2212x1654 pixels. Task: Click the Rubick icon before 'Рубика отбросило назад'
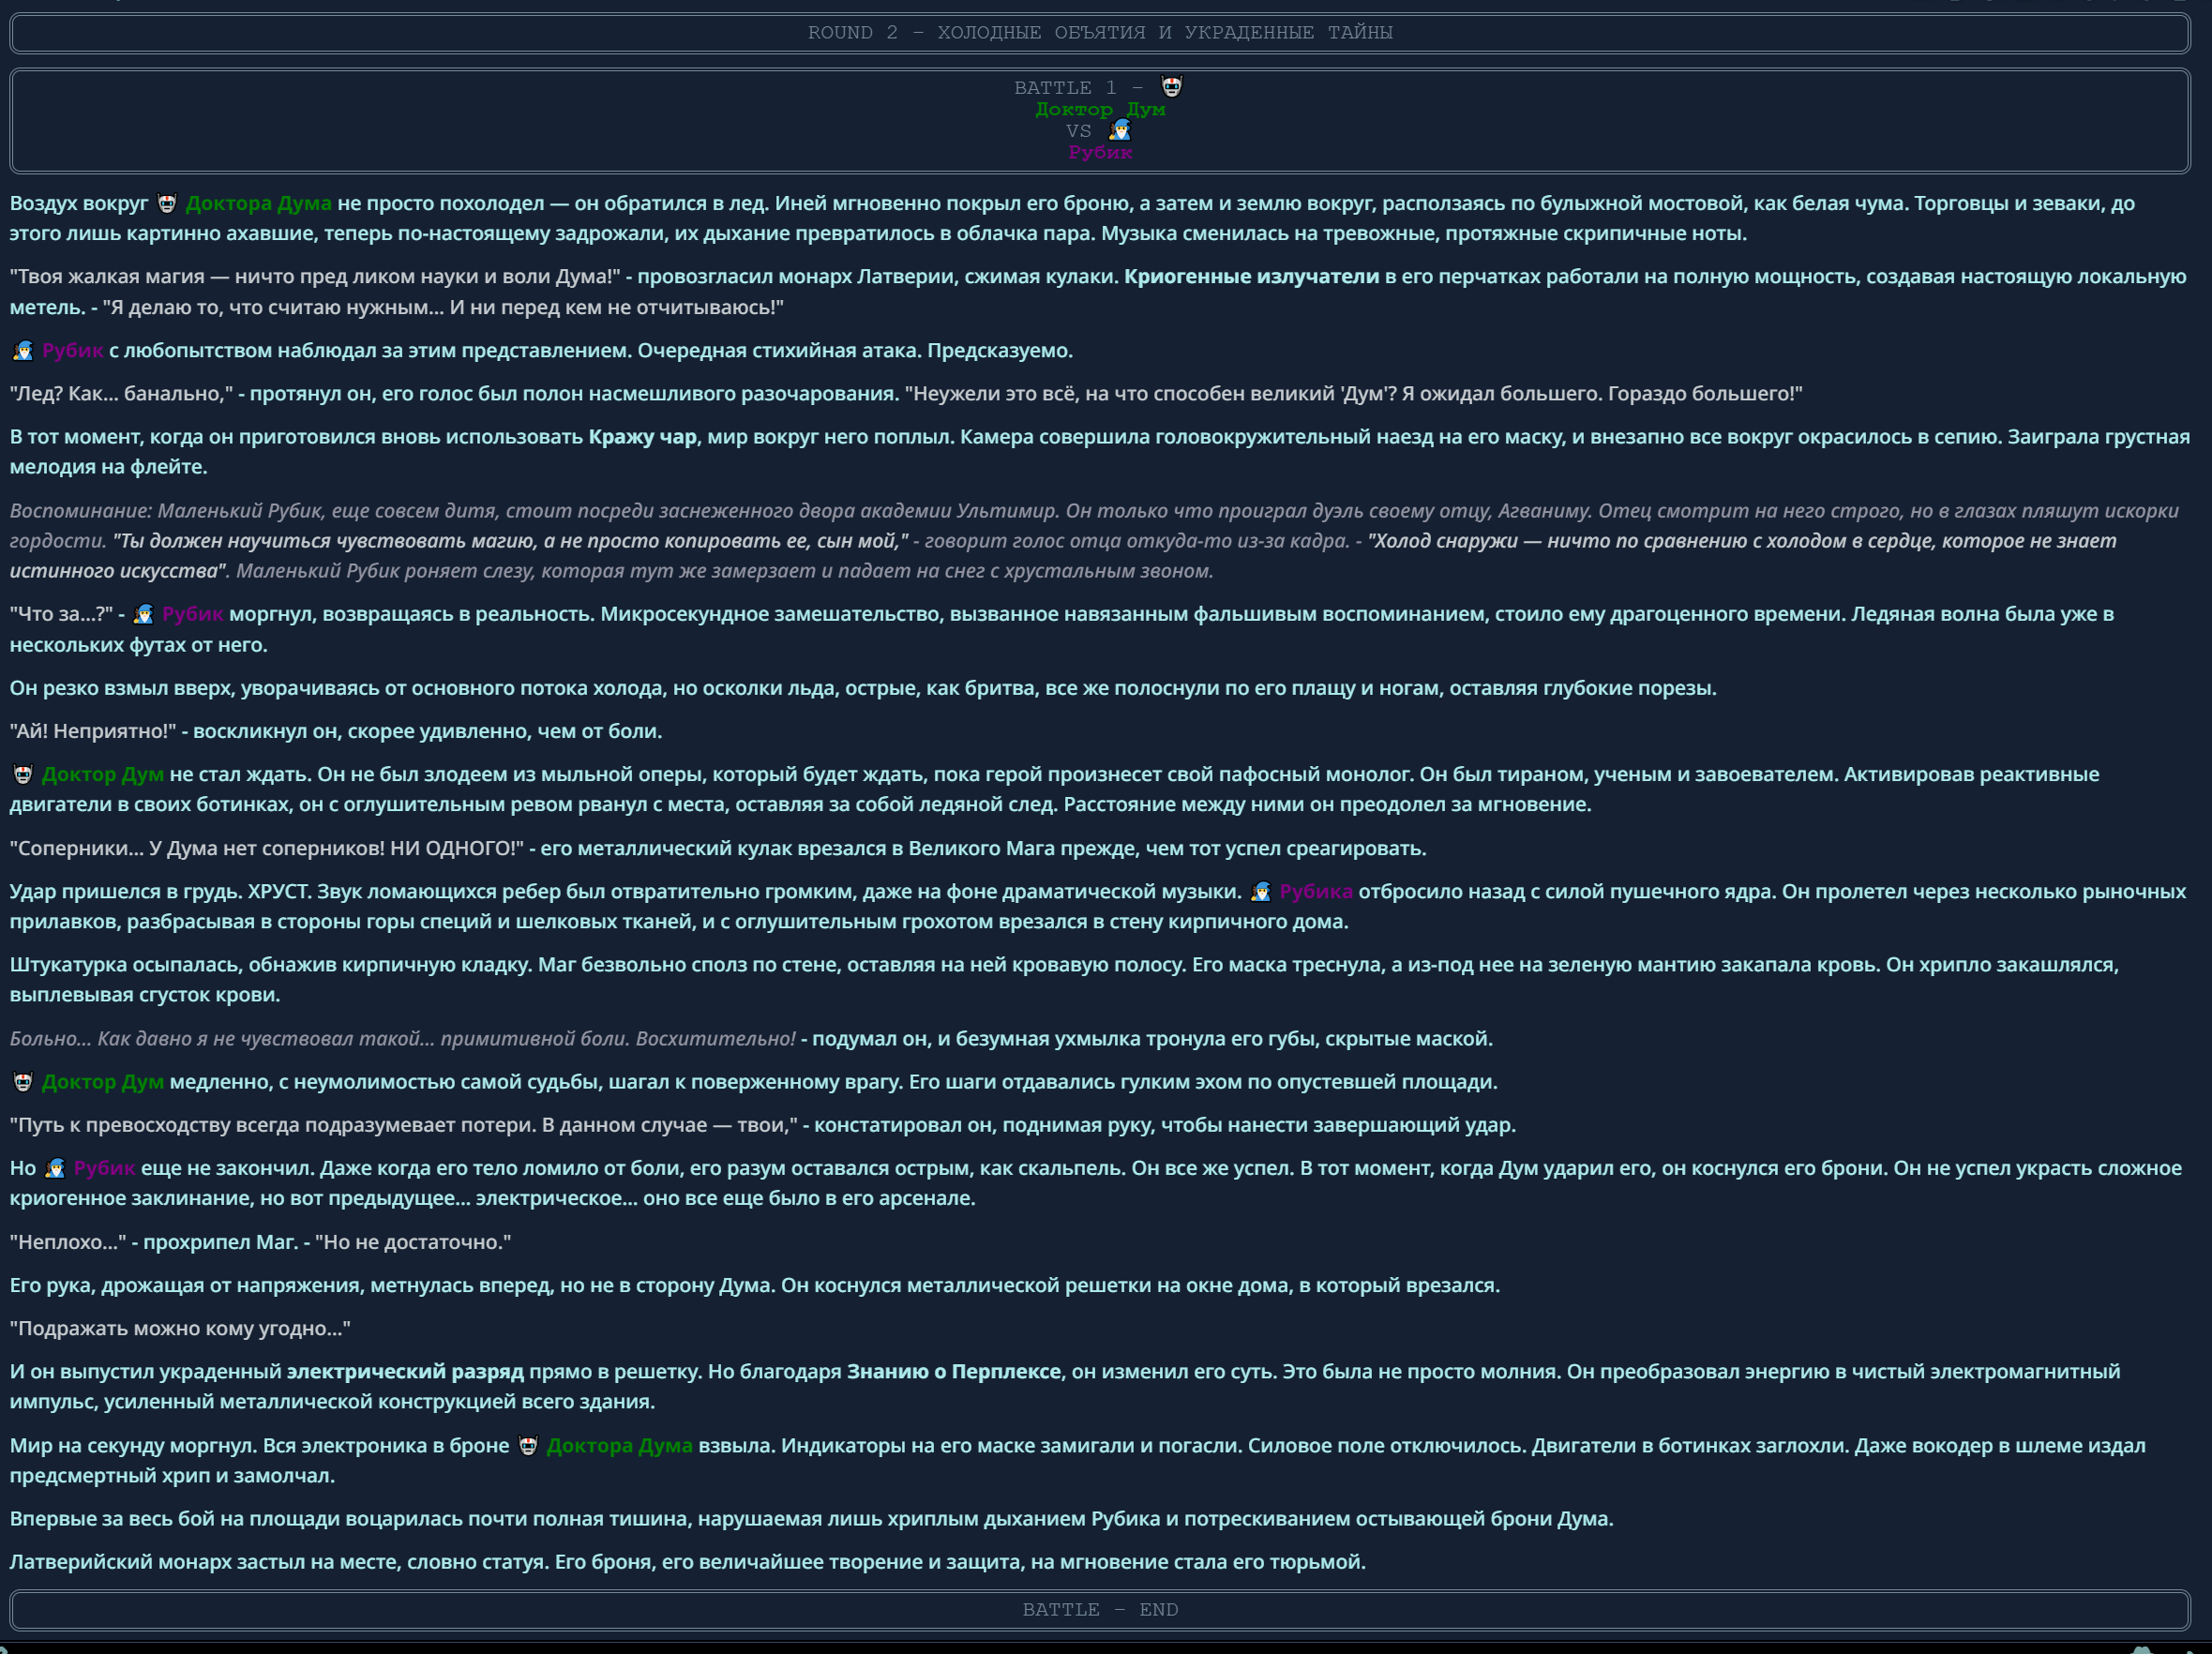click(1261, 891)
